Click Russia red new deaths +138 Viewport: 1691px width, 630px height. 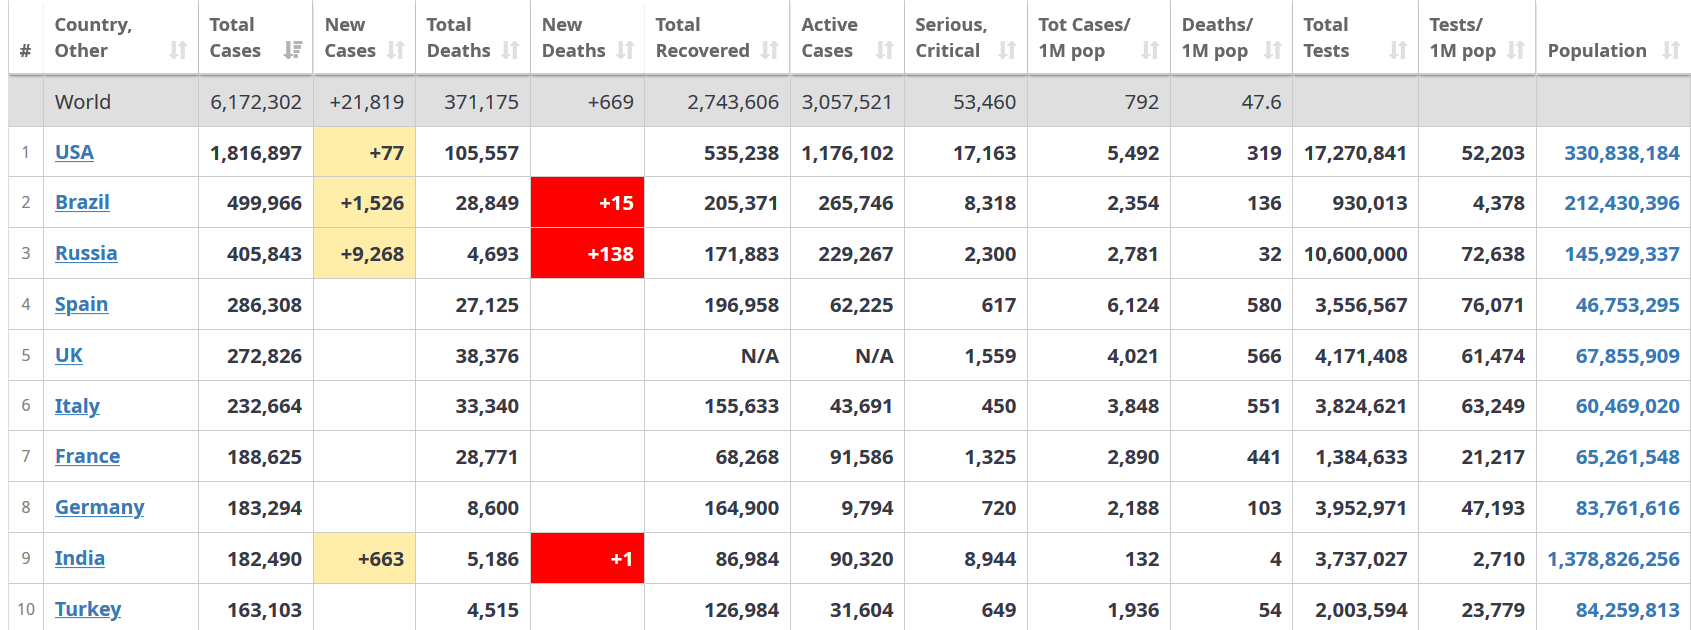587,254
